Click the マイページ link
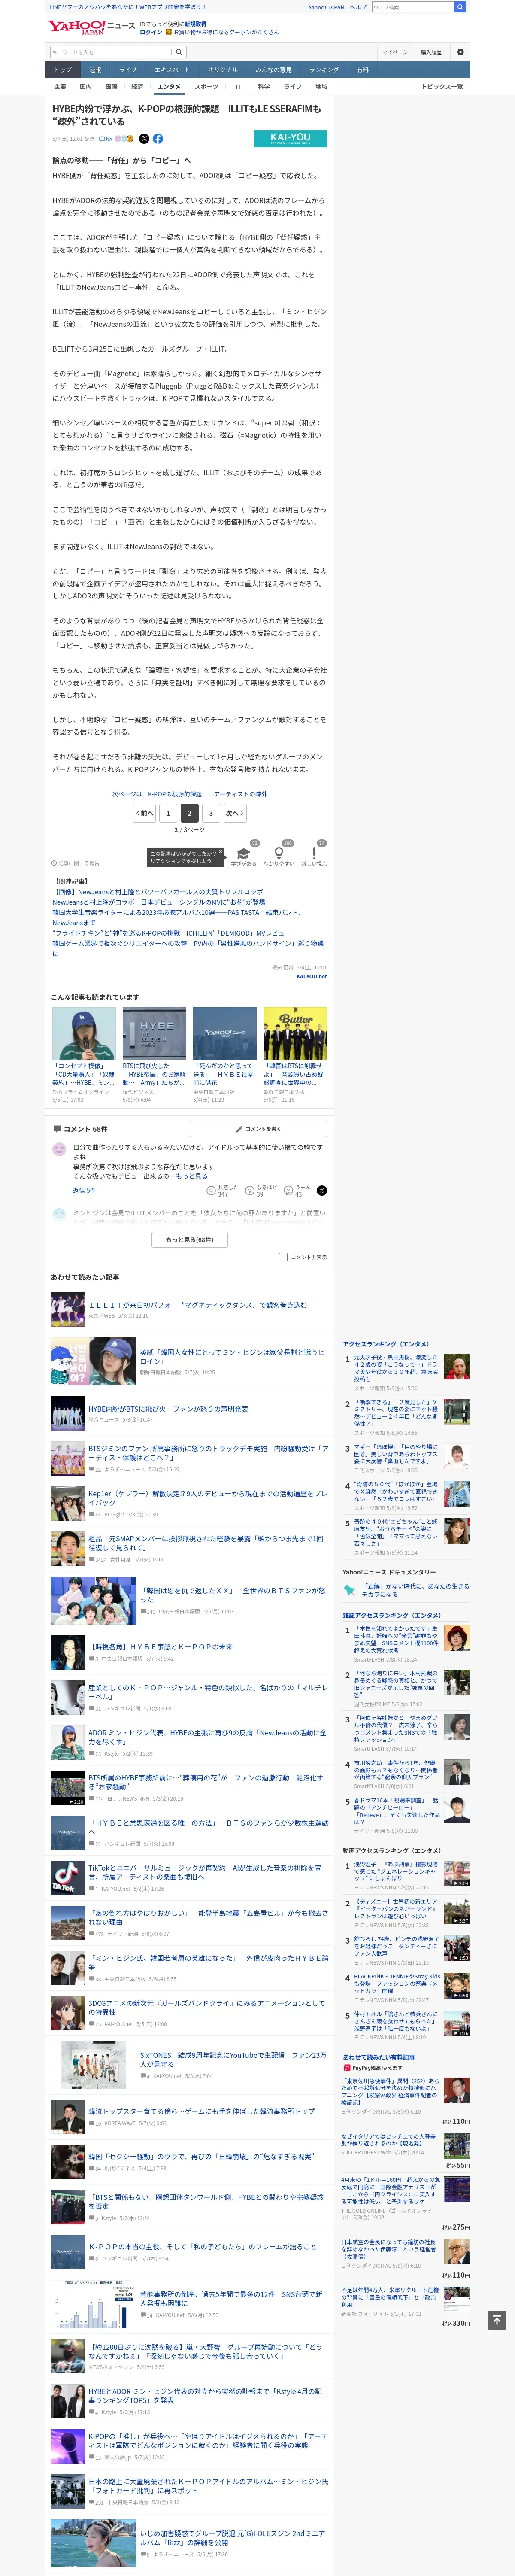Screen dimensions: 515x2576 (x=394, y=52)
